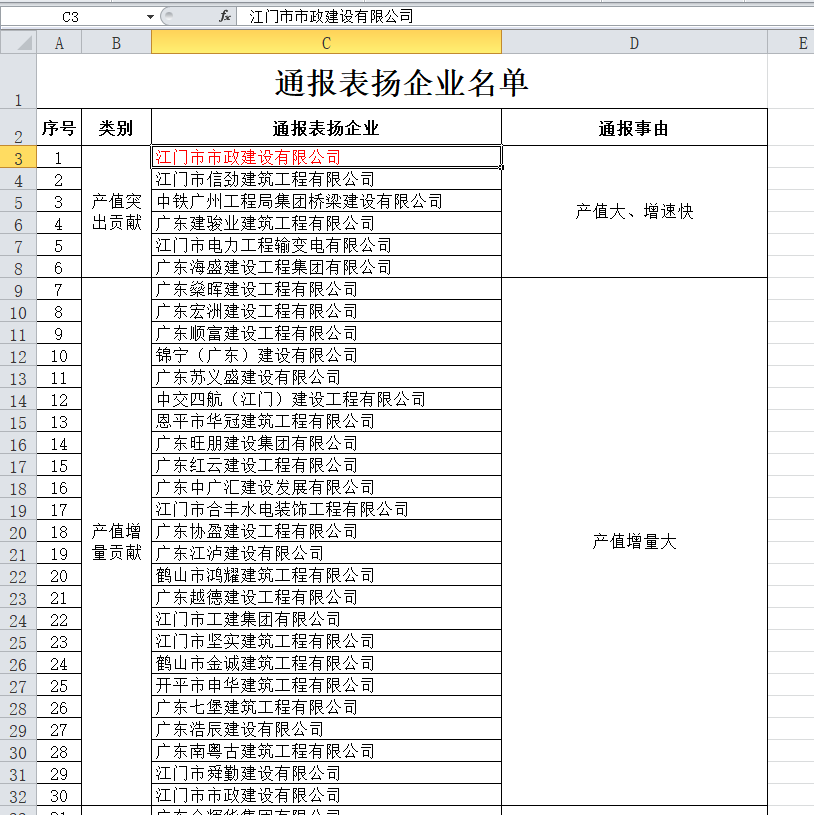Viewport: 814px width, 815px height.
Task: Select column B header
Action: 116,42
